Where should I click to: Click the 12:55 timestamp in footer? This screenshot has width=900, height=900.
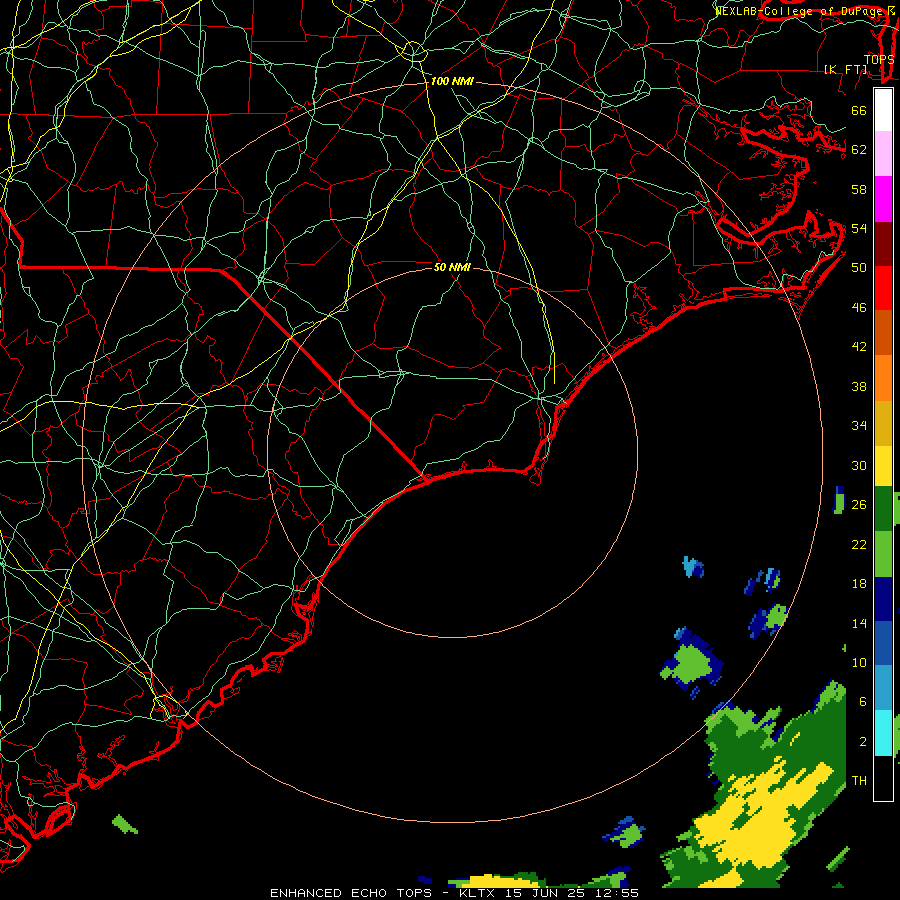pyautogui.click(x=616, y=893)
